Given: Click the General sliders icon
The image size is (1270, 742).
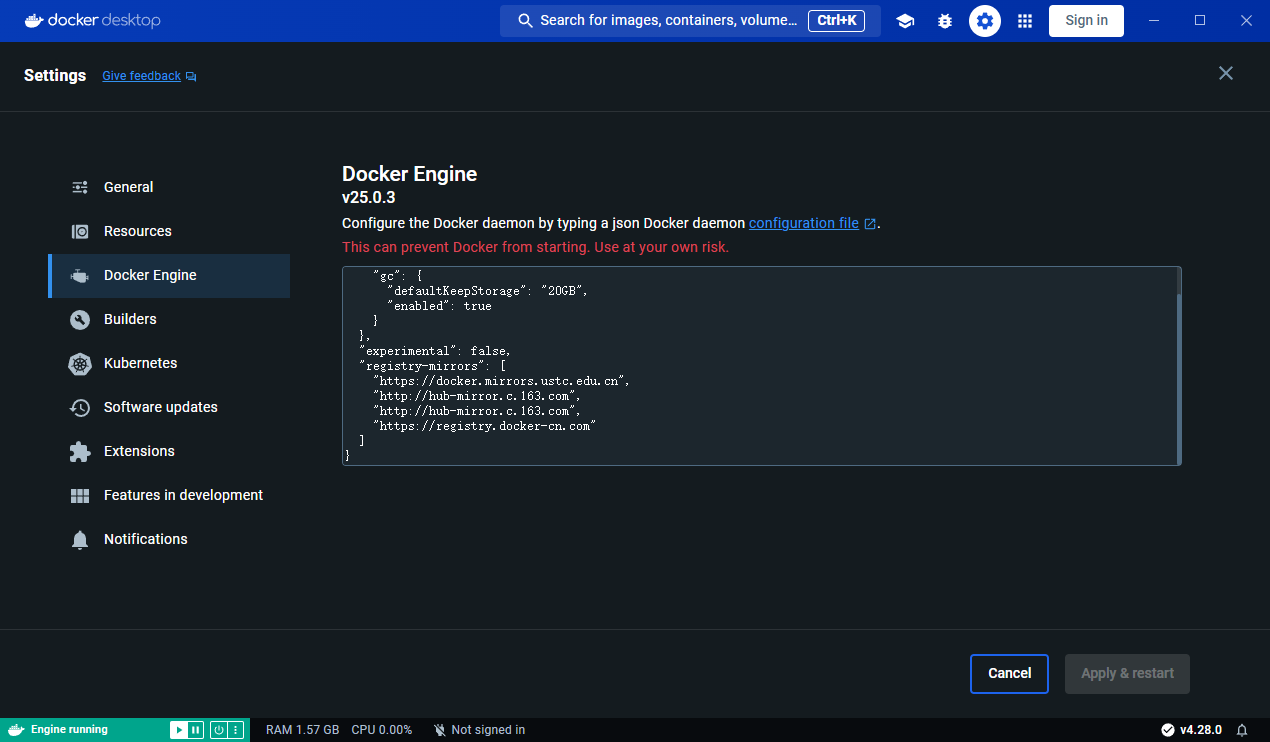Looking at the screenshot, I should tap(80, 187).
